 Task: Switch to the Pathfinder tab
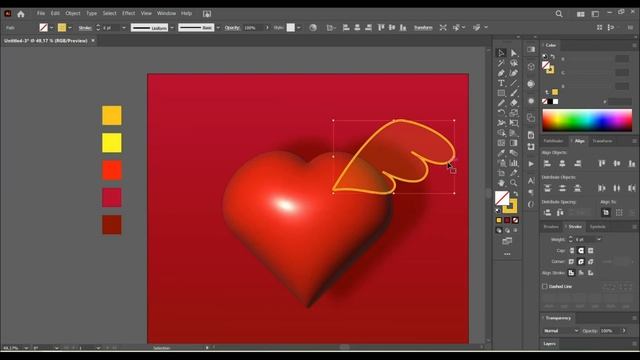click(554, 141)
